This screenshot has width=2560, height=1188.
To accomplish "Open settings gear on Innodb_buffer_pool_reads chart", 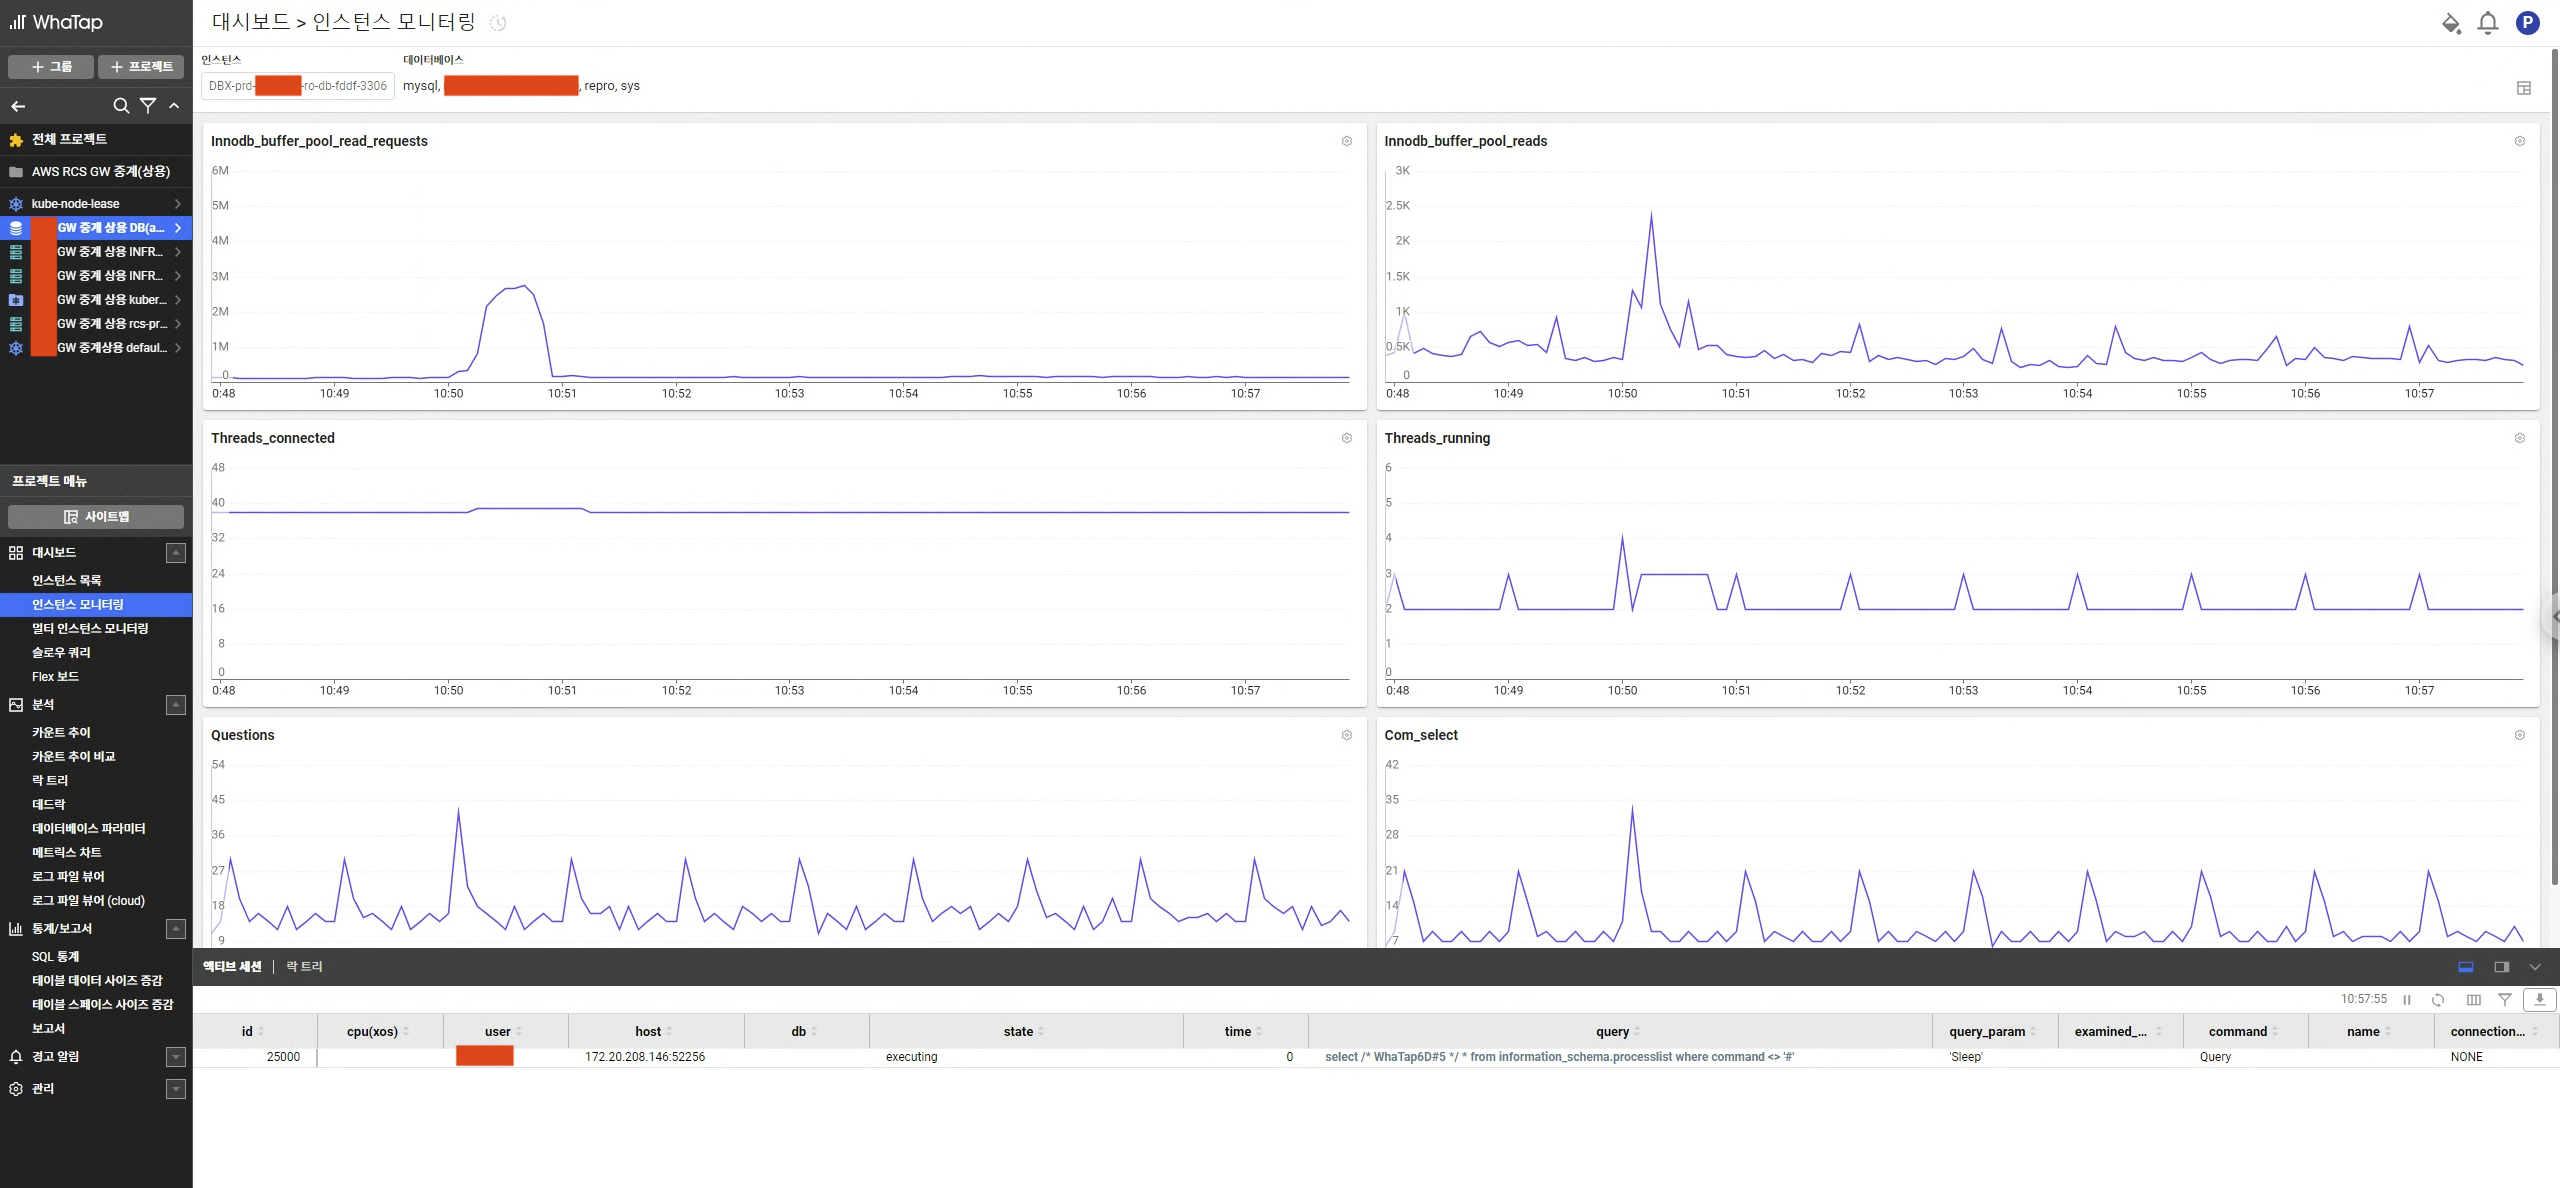I will [2519, 141].
